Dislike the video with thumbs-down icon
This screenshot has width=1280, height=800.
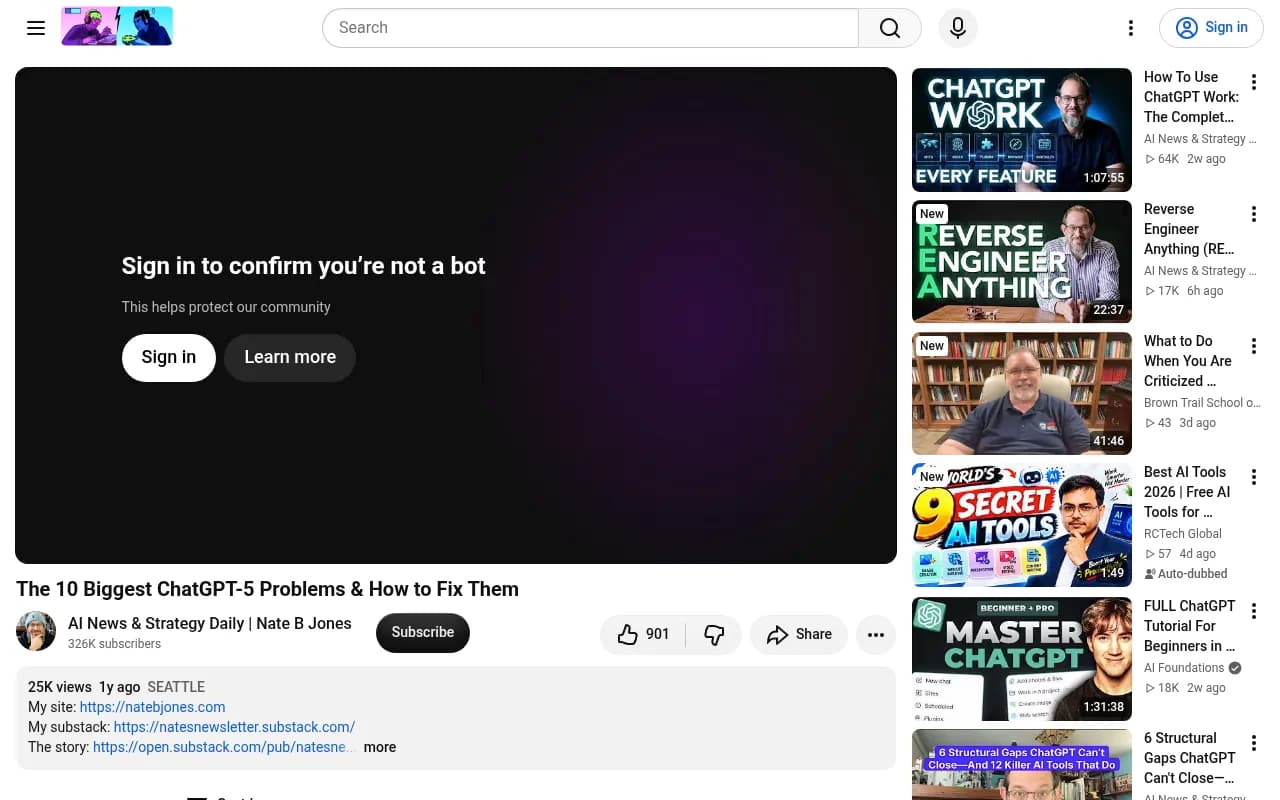pyautogui.click(x=714, y=634)
